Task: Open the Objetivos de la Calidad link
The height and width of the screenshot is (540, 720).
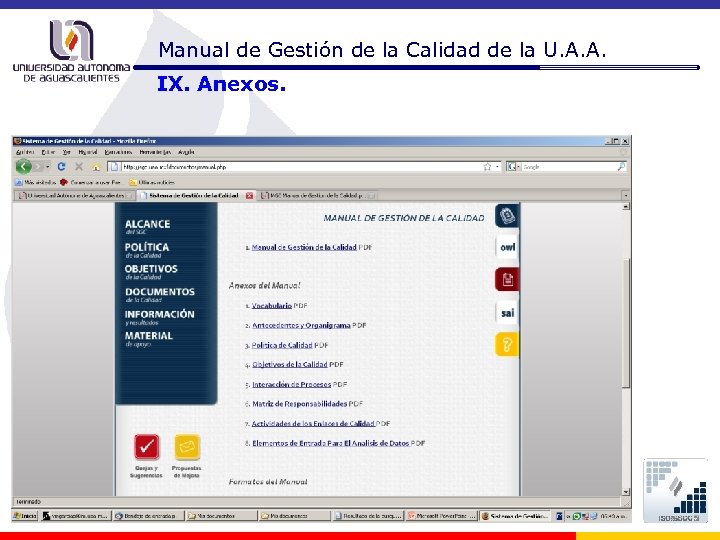Action: tap(290, 364)
